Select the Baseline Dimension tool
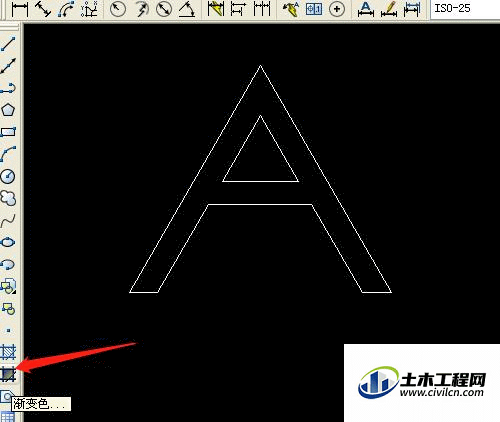Image resolution: width=500 pixels, height=422 pixels. click(x=238, y=9)
